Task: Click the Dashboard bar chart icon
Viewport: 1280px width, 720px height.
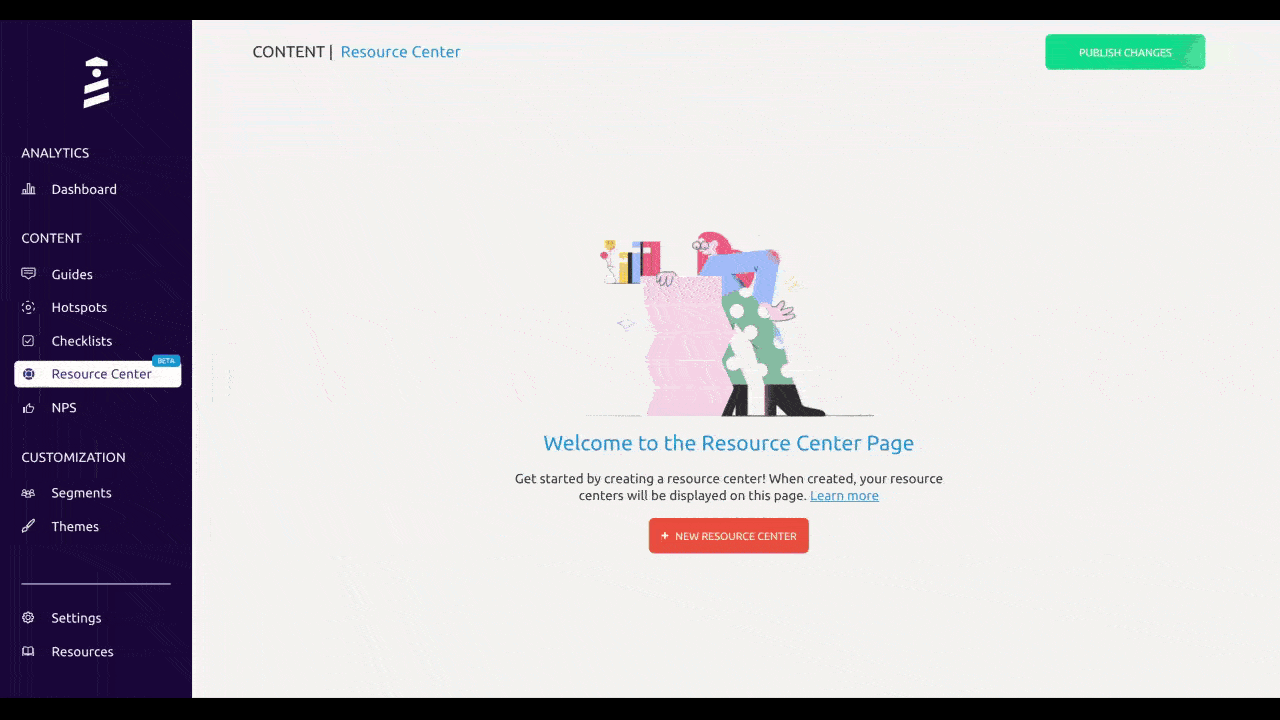Action: click(x=29, y=189)
